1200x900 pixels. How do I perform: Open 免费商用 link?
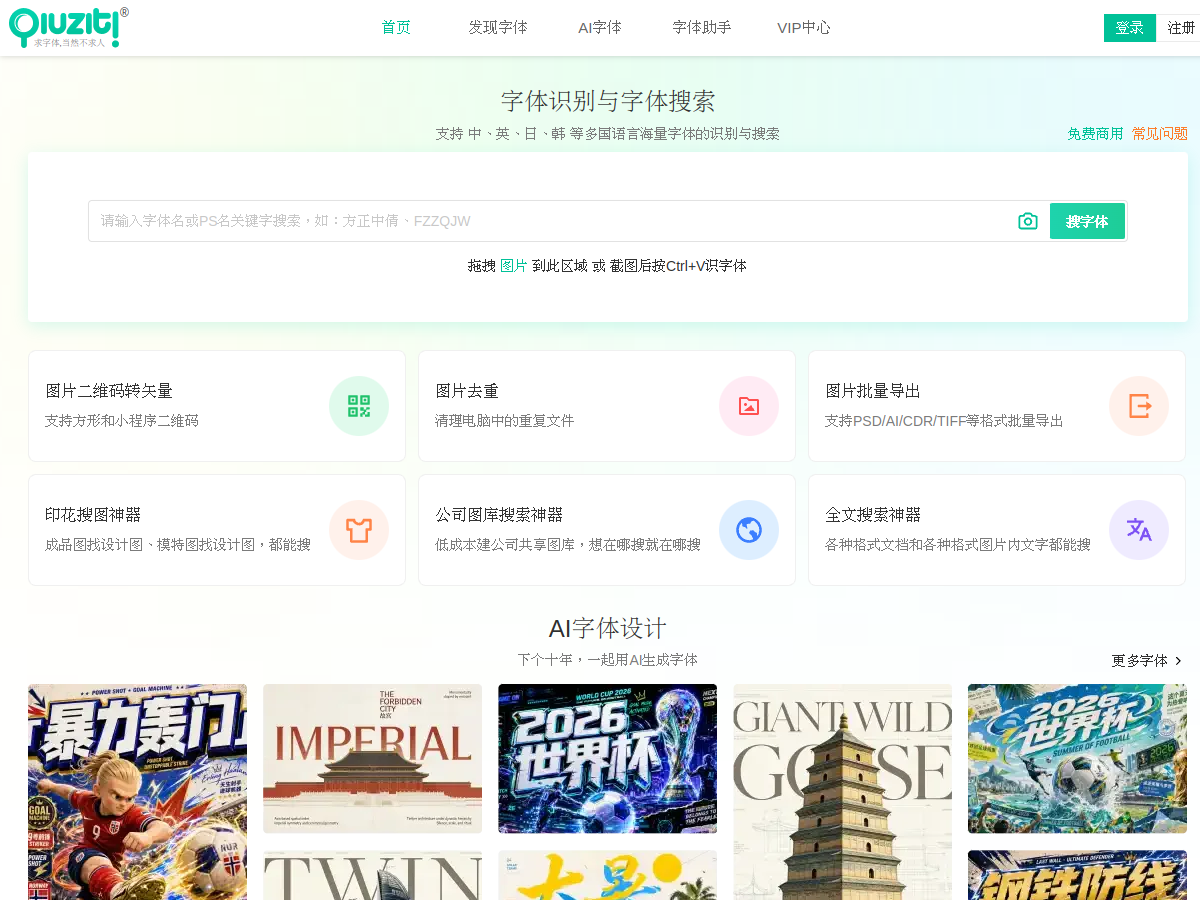[x=1095, y=134]
